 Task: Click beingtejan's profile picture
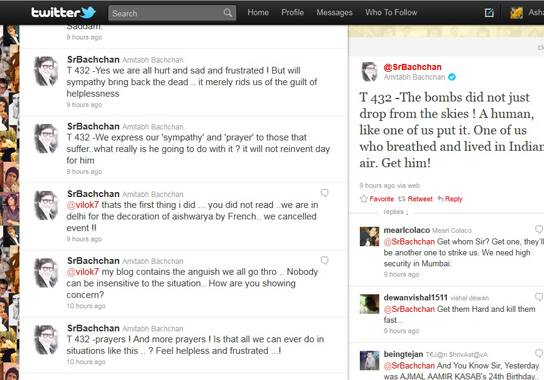click(x=369, y=360)
